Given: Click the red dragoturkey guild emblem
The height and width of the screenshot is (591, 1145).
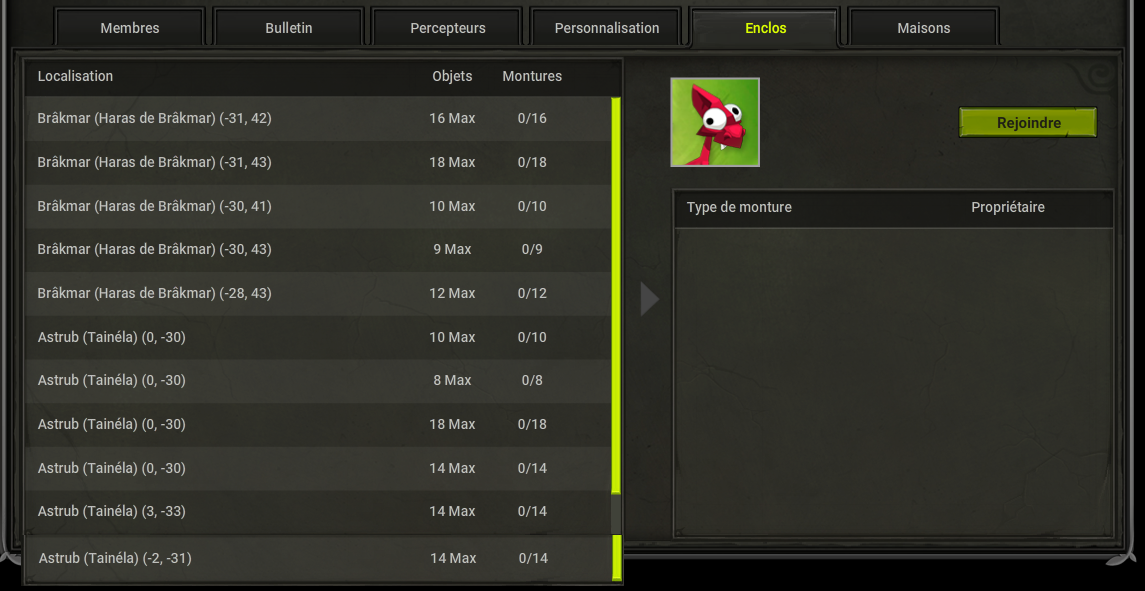Looking at the screenshot, I should pyautogui.click(x=715, y=122).
